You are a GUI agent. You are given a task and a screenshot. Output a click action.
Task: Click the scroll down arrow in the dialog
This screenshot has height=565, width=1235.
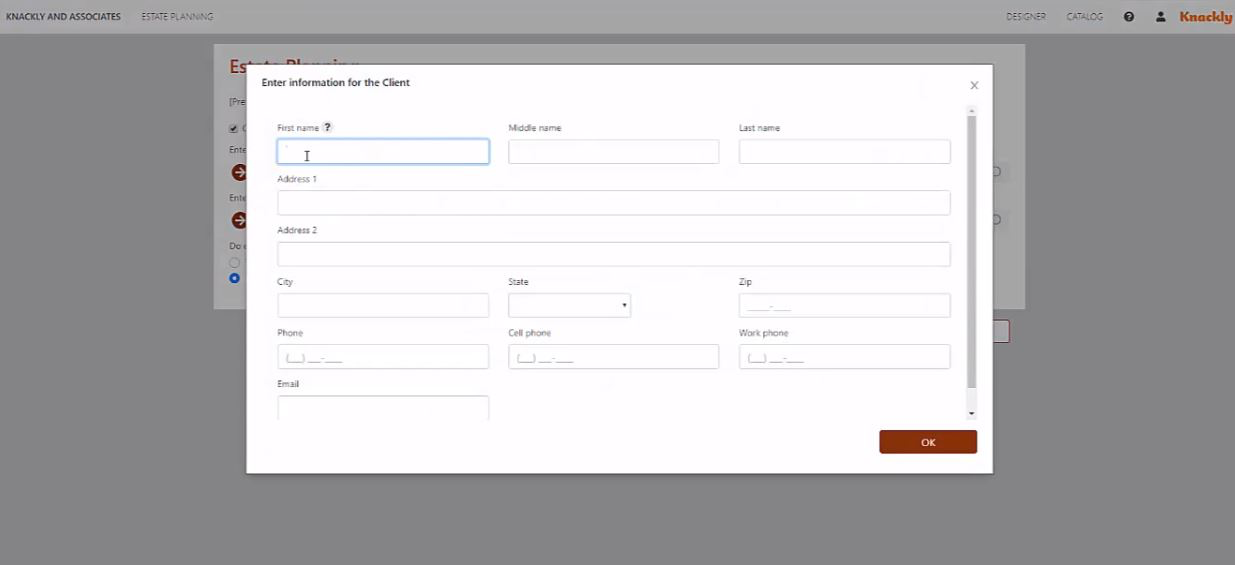click(x=971, y=413)
